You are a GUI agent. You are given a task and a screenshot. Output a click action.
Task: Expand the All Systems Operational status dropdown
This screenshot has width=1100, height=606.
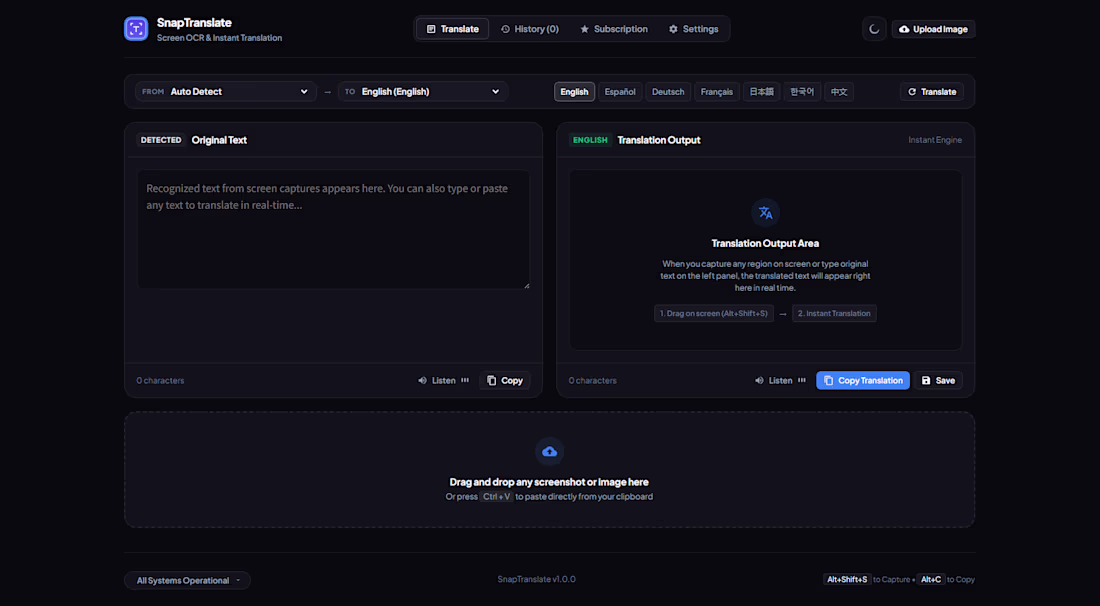point(187,580)
